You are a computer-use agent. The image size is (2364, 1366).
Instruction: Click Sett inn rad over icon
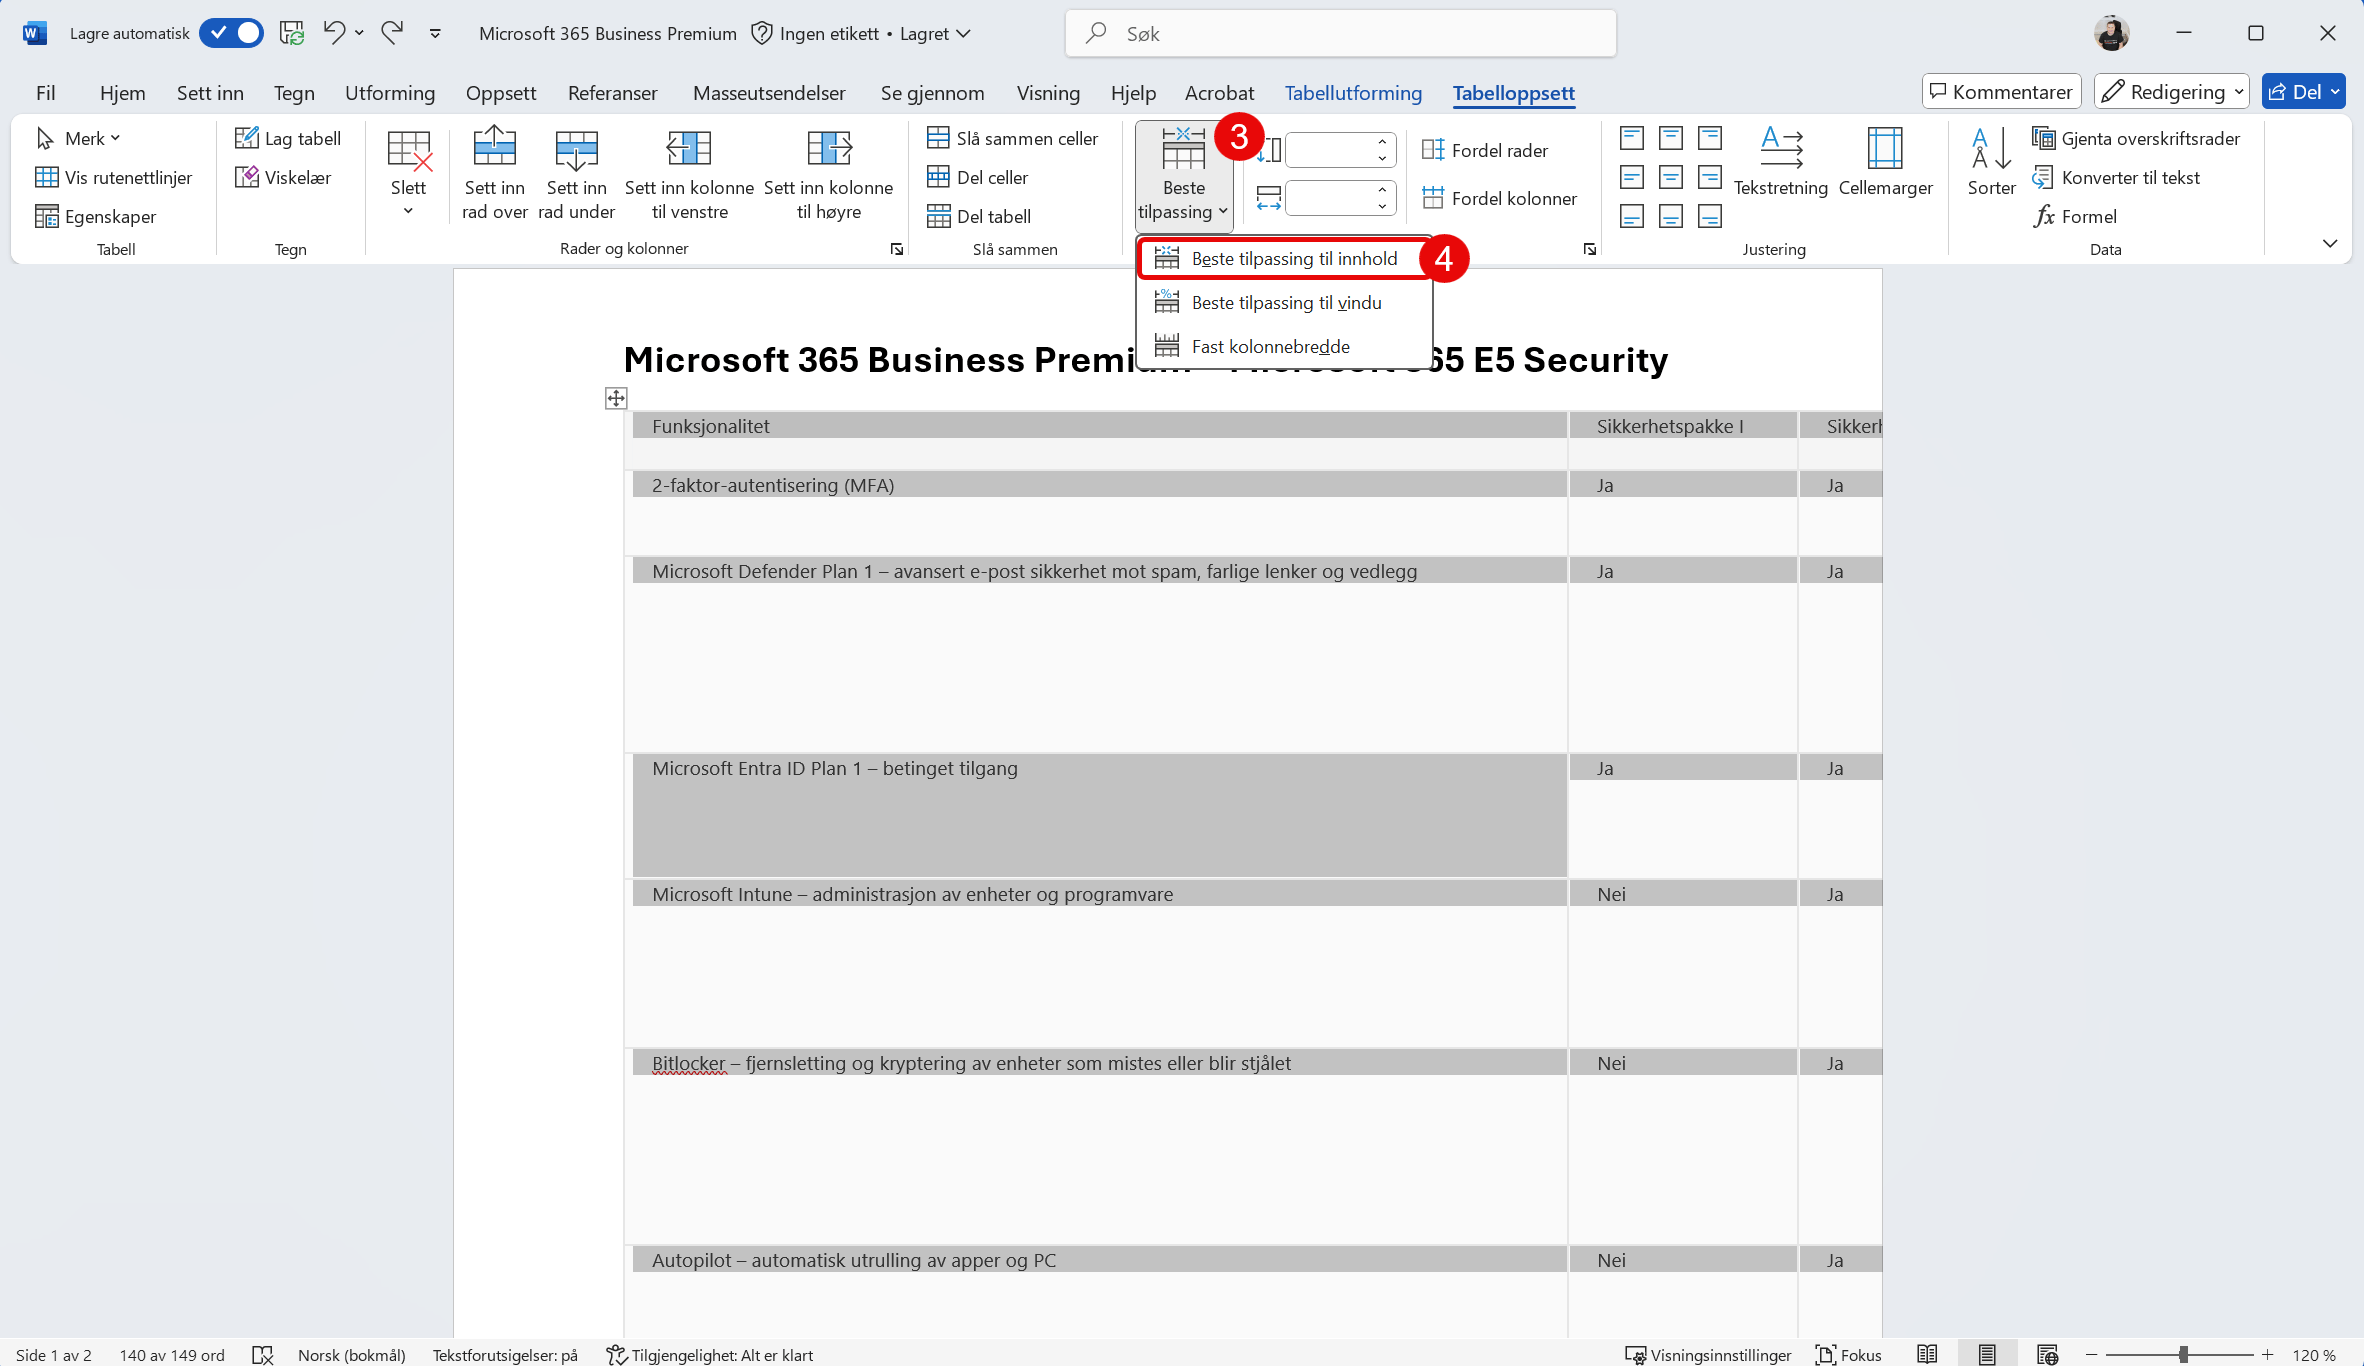coord(494,147)
